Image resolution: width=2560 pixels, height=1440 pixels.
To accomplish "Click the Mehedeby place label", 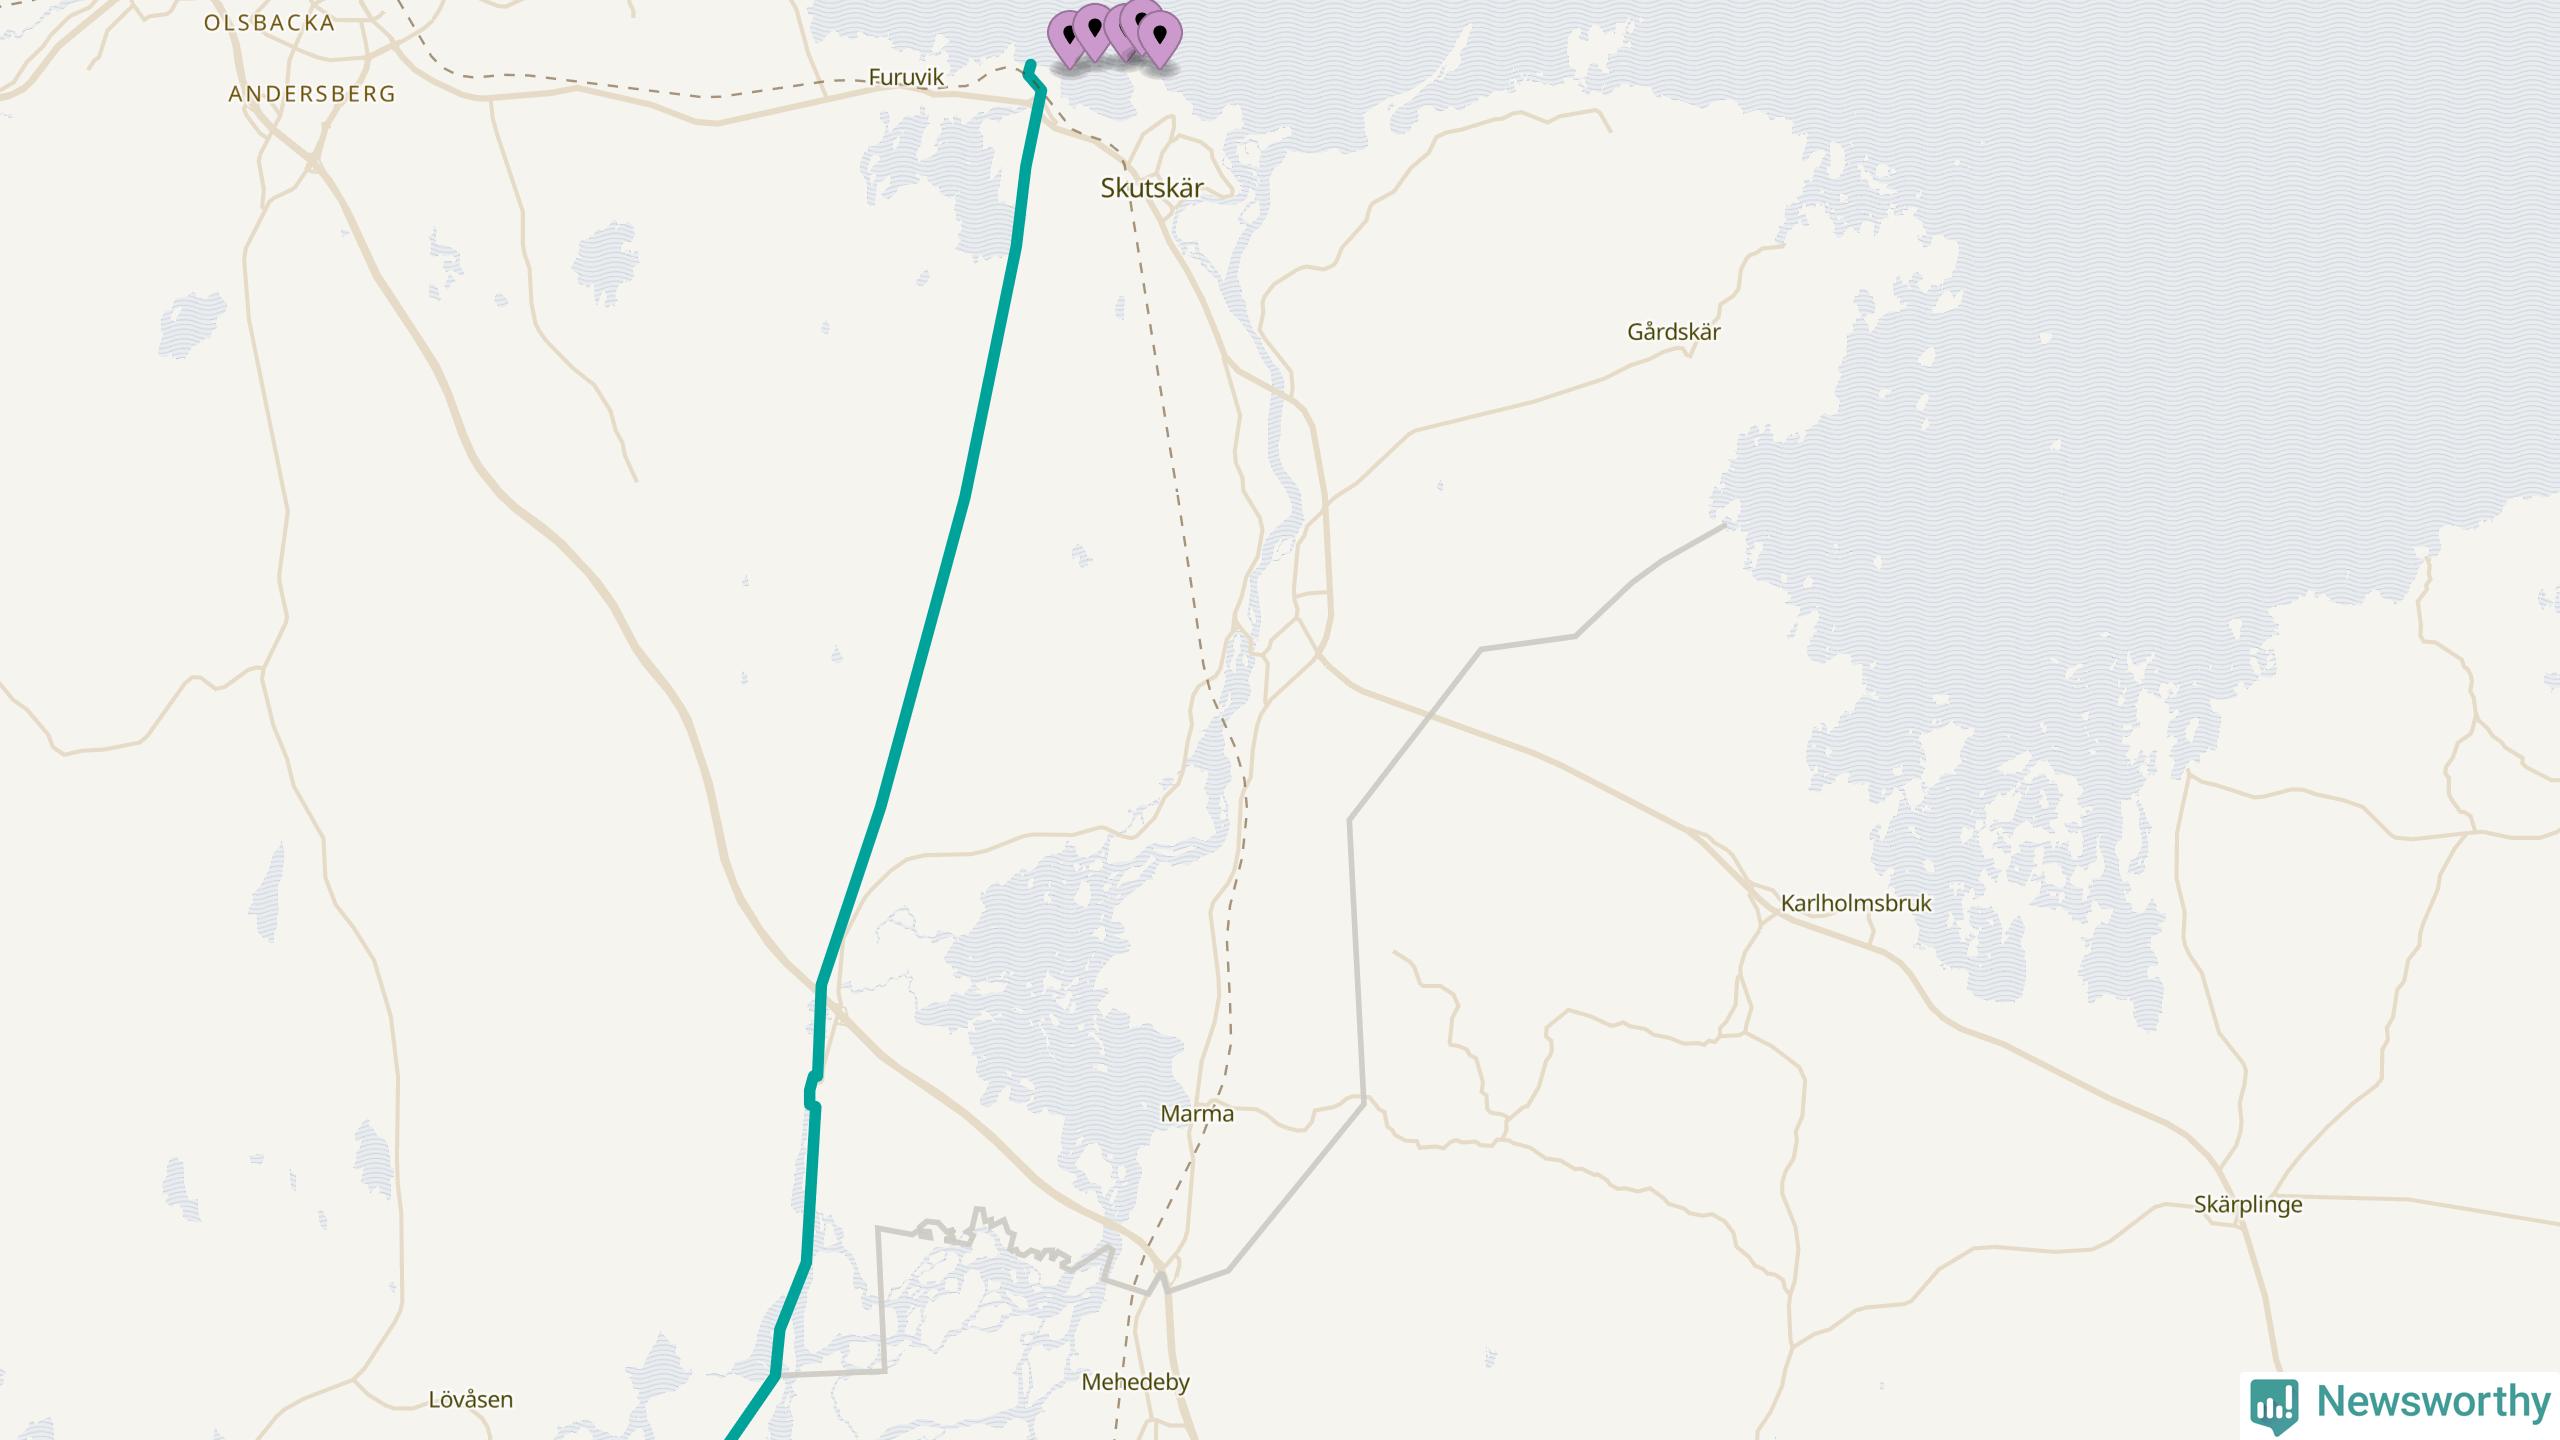I will point(1136,1383).
